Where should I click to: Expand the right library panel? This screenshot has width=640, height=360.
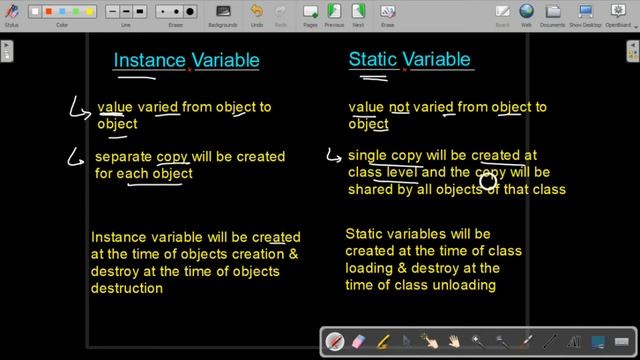(633, 51)
